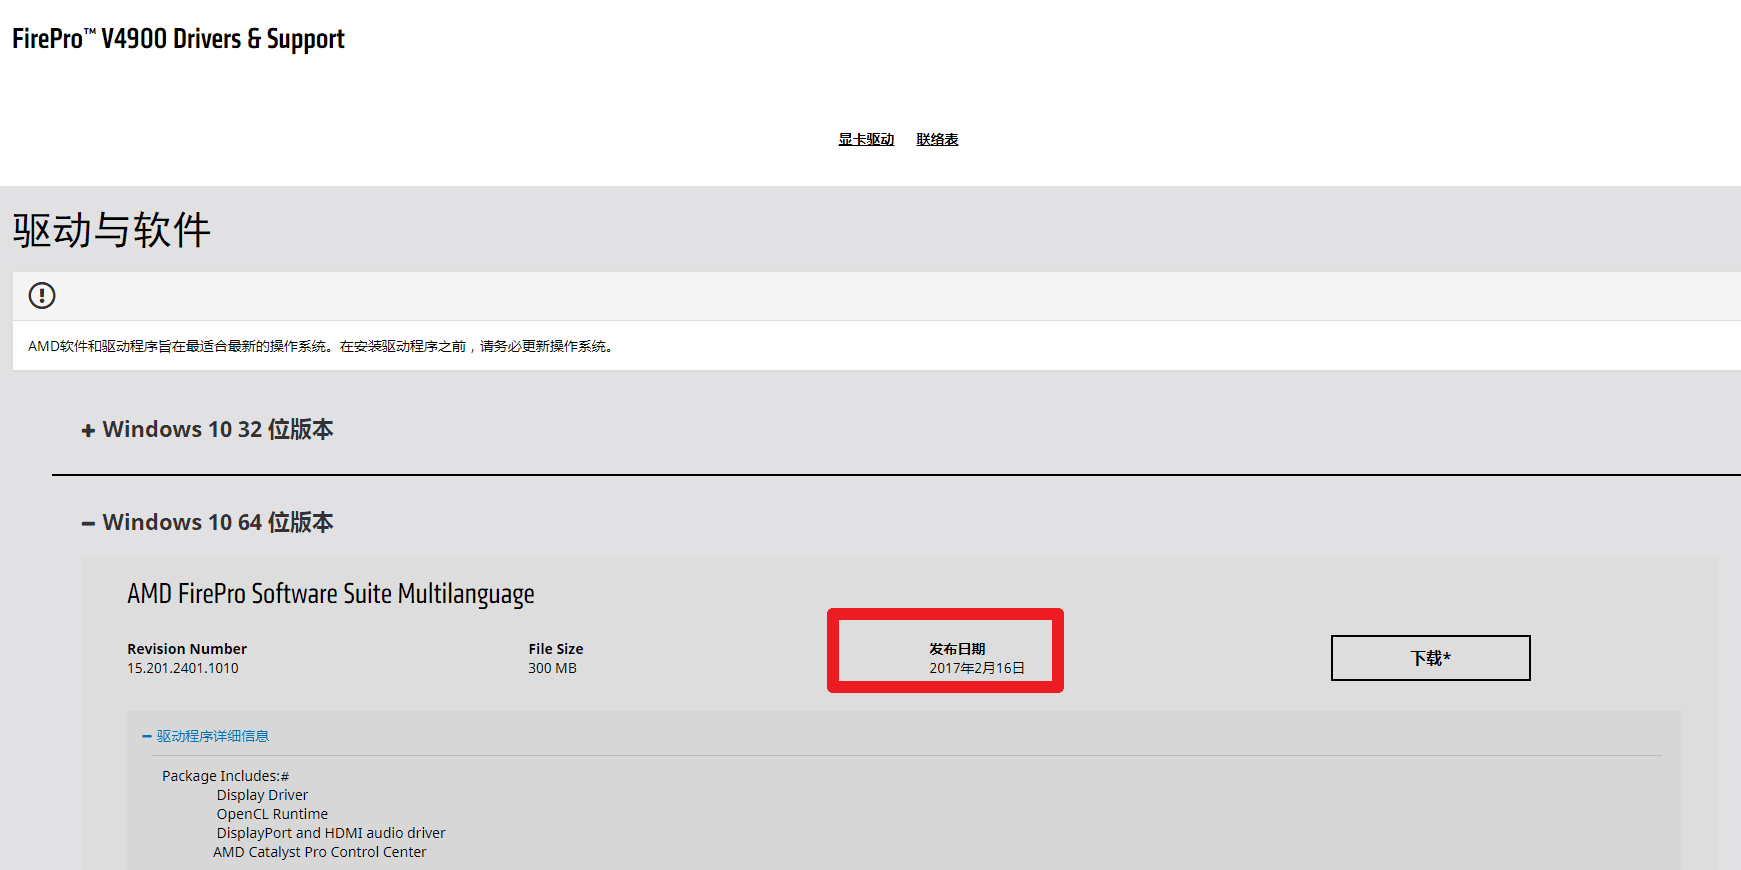Click the 下载* download button
The image size is (1741, 870).
[x=1430, y=658]
